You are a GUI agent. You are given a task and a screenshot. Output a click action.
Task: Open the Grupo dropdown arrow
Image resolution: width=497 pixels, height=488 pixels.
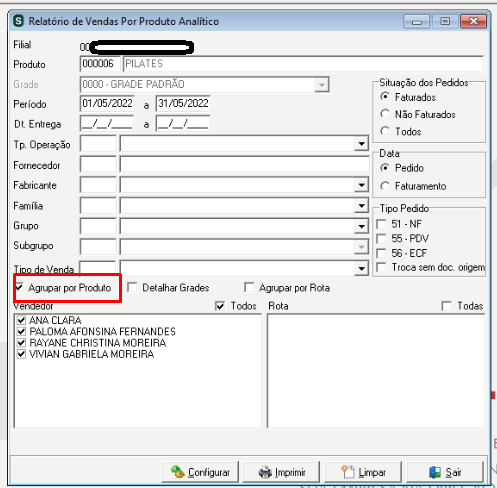tap(361, 226)
